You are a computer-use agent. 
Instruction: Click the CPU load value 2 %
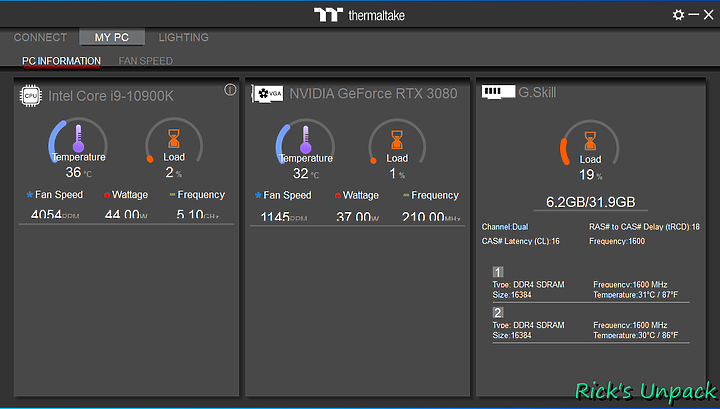coord(174,173)
